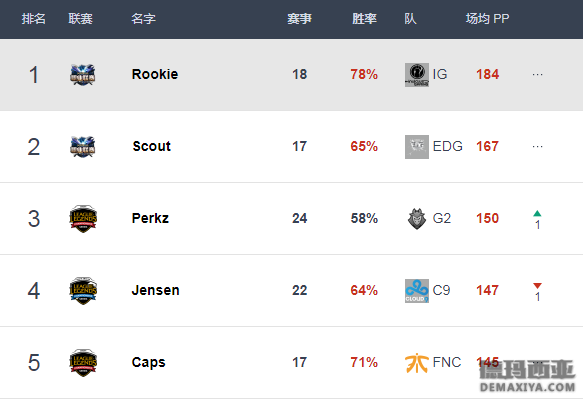Open the Fnatic team logo
Viewport: 583px width, 399px height.
[x=417, y=363]
